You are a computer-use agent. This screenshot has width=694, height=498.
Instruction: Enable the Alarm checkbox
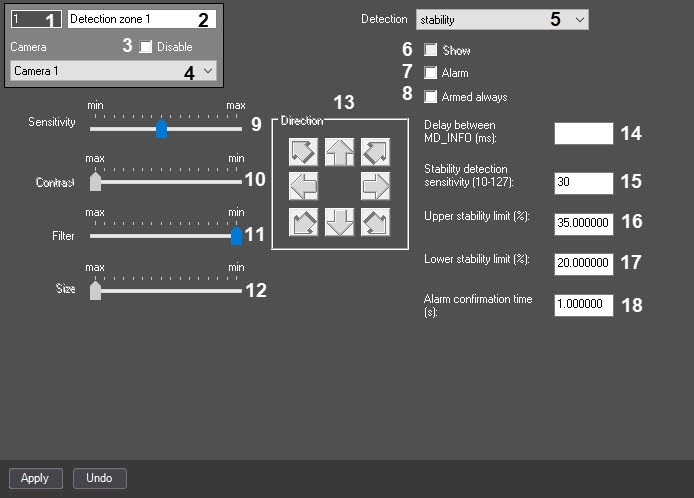430,73
